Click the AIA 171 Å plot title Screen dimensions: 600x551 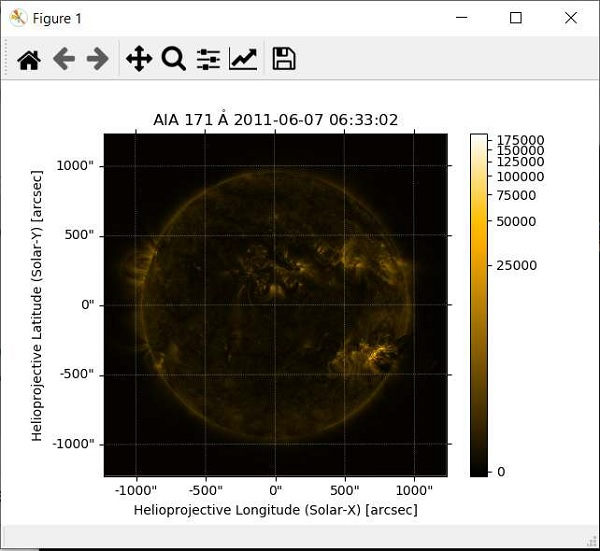click(275, 120)
